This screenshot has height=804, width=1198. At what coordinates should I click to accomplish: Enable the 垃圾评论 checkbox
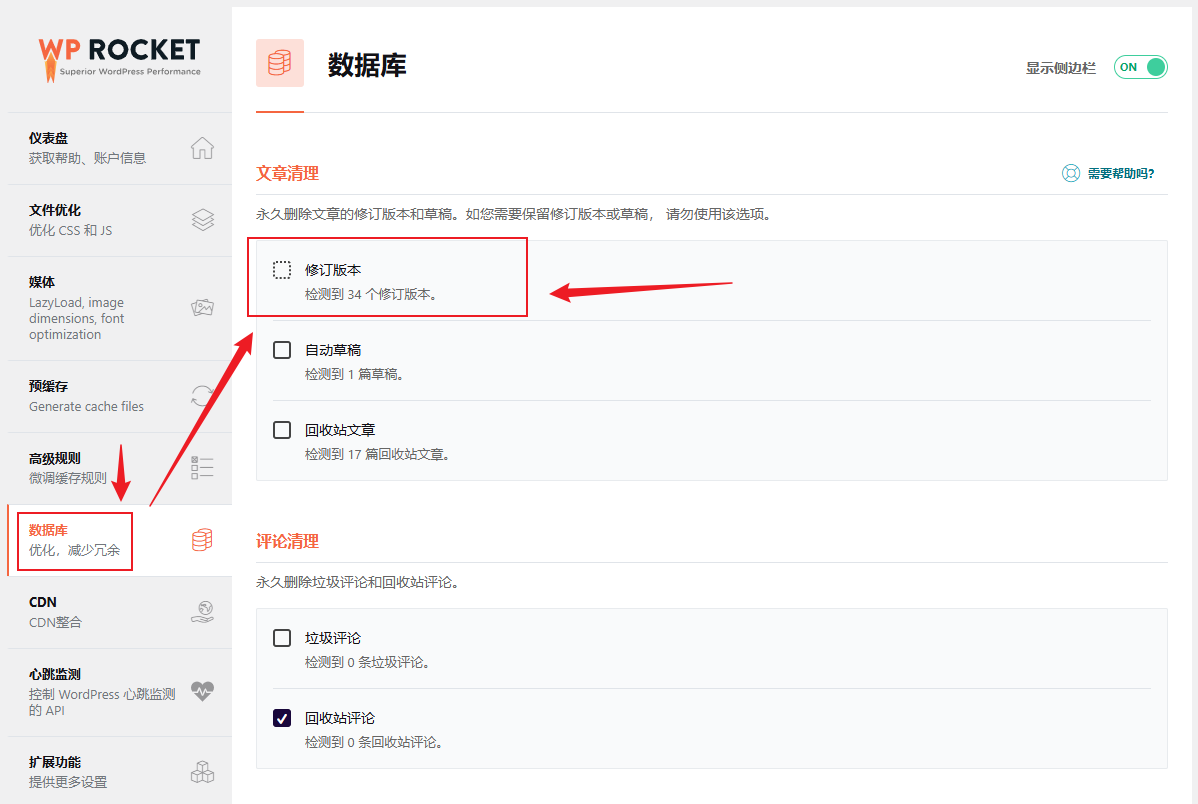pyautogui.click(x=282, y=638)
